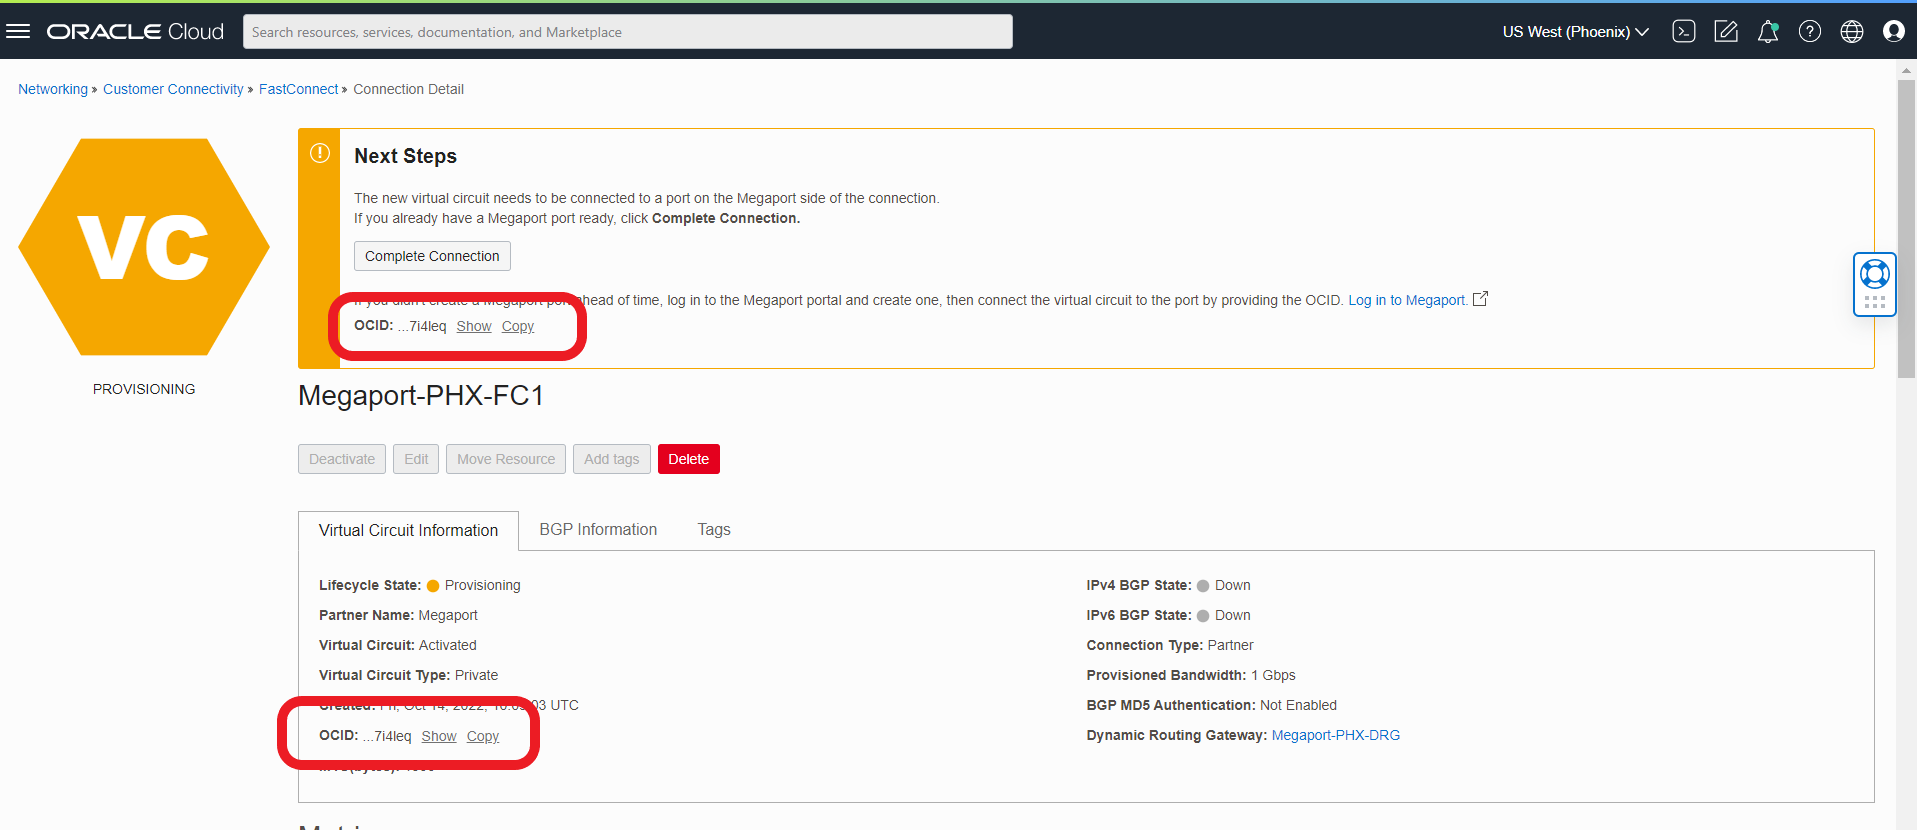Go to Networking breadcrumb
The height and width of the screenshot is (830, 1917).
click(53, 89)
